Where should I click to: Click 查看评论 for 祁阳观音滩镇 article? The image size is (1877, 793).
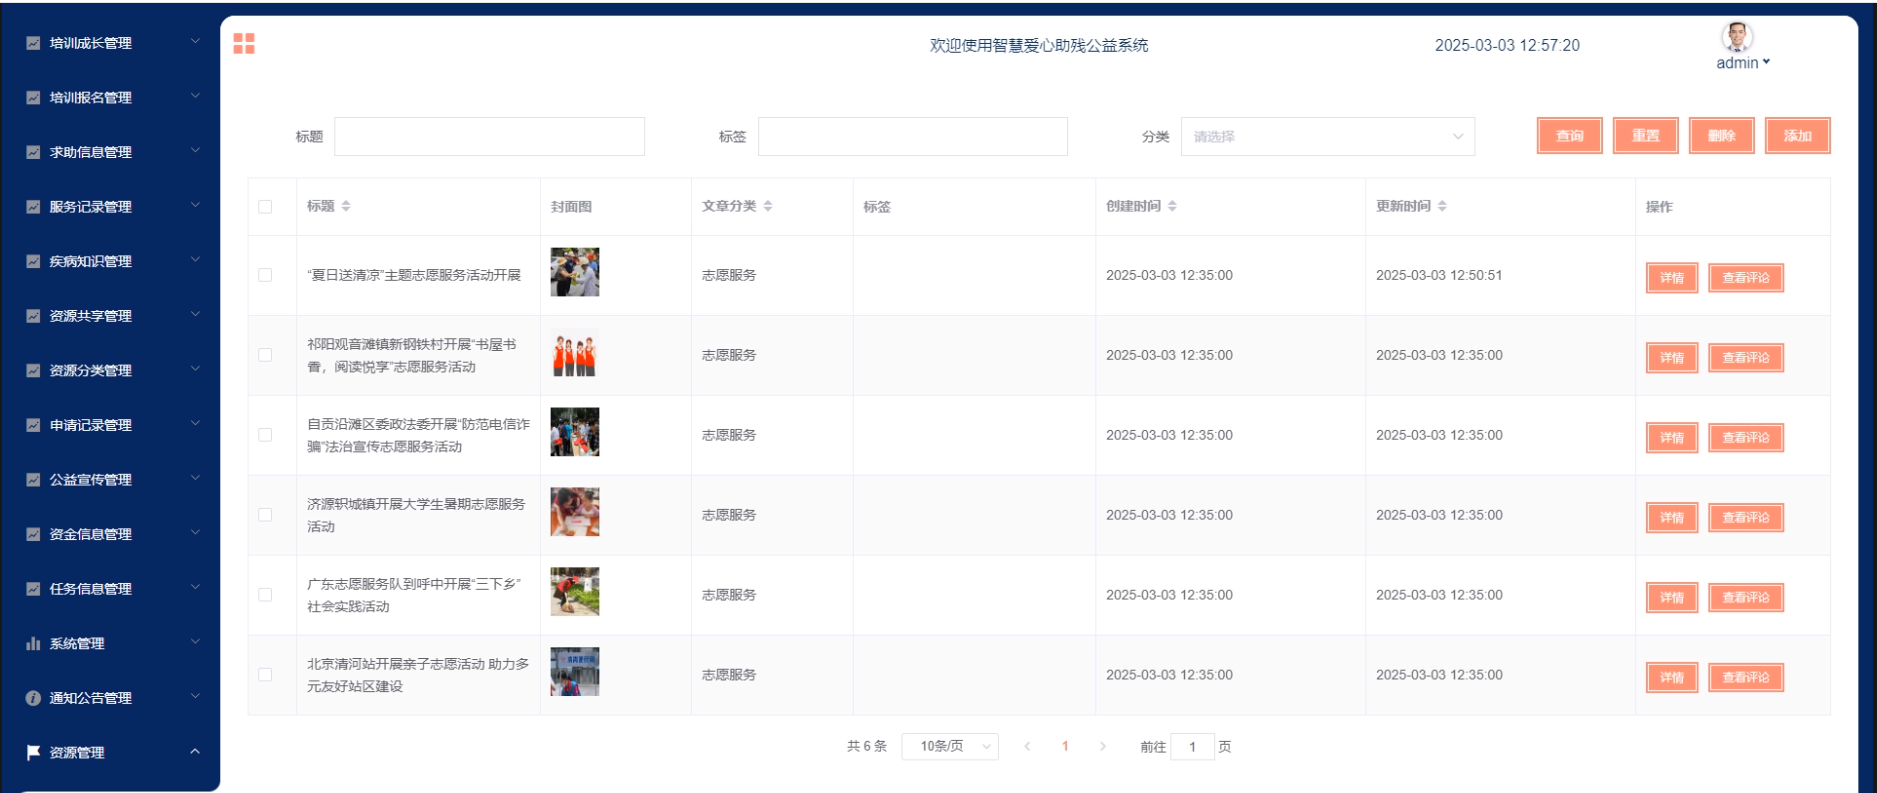(x=1746, y=358)
